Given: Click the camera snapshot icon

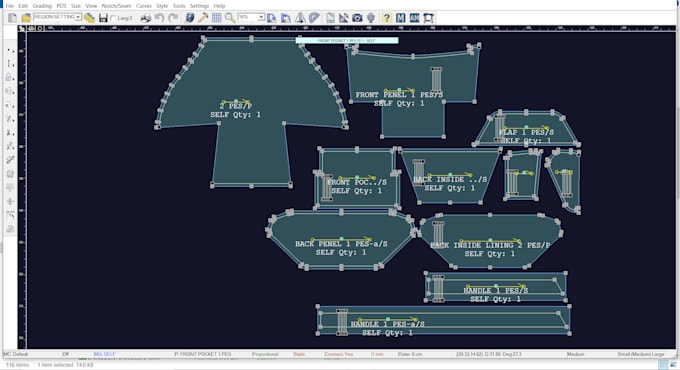Looking at the screenshot, I should [357, 18].
